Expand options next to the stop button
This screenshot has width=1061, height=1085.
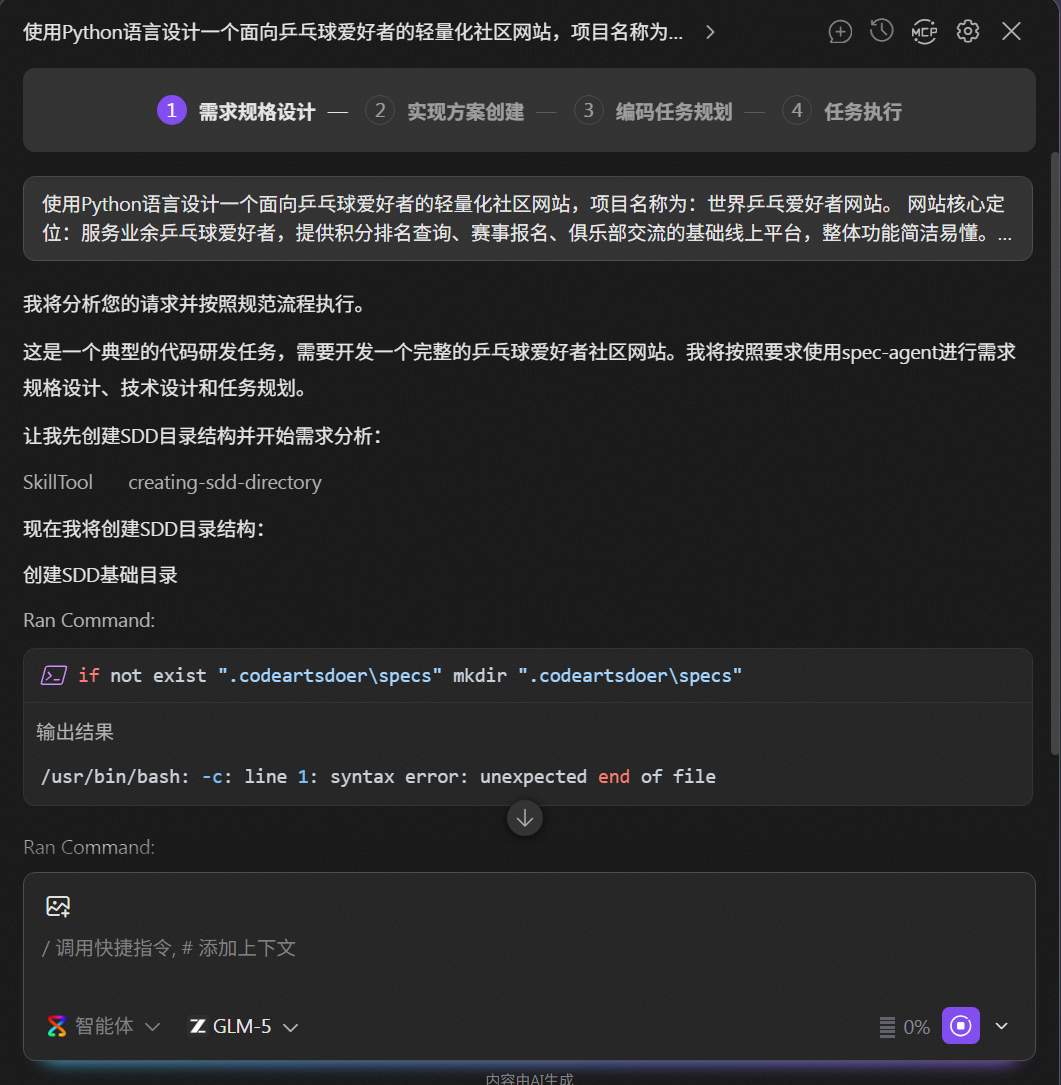(x=1001, y=1026)
